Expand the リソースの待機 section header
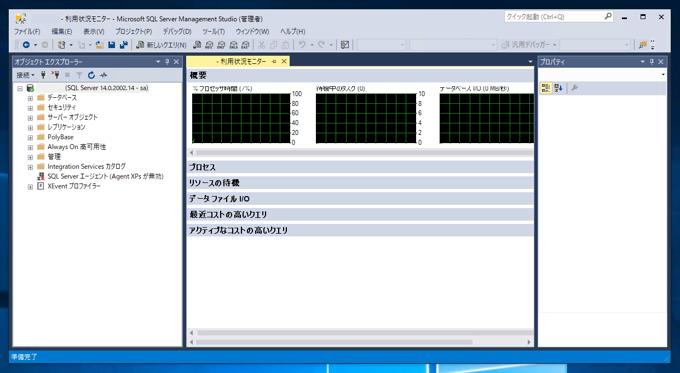The height and width of the screenshot is (373, 680). (360, 183)
